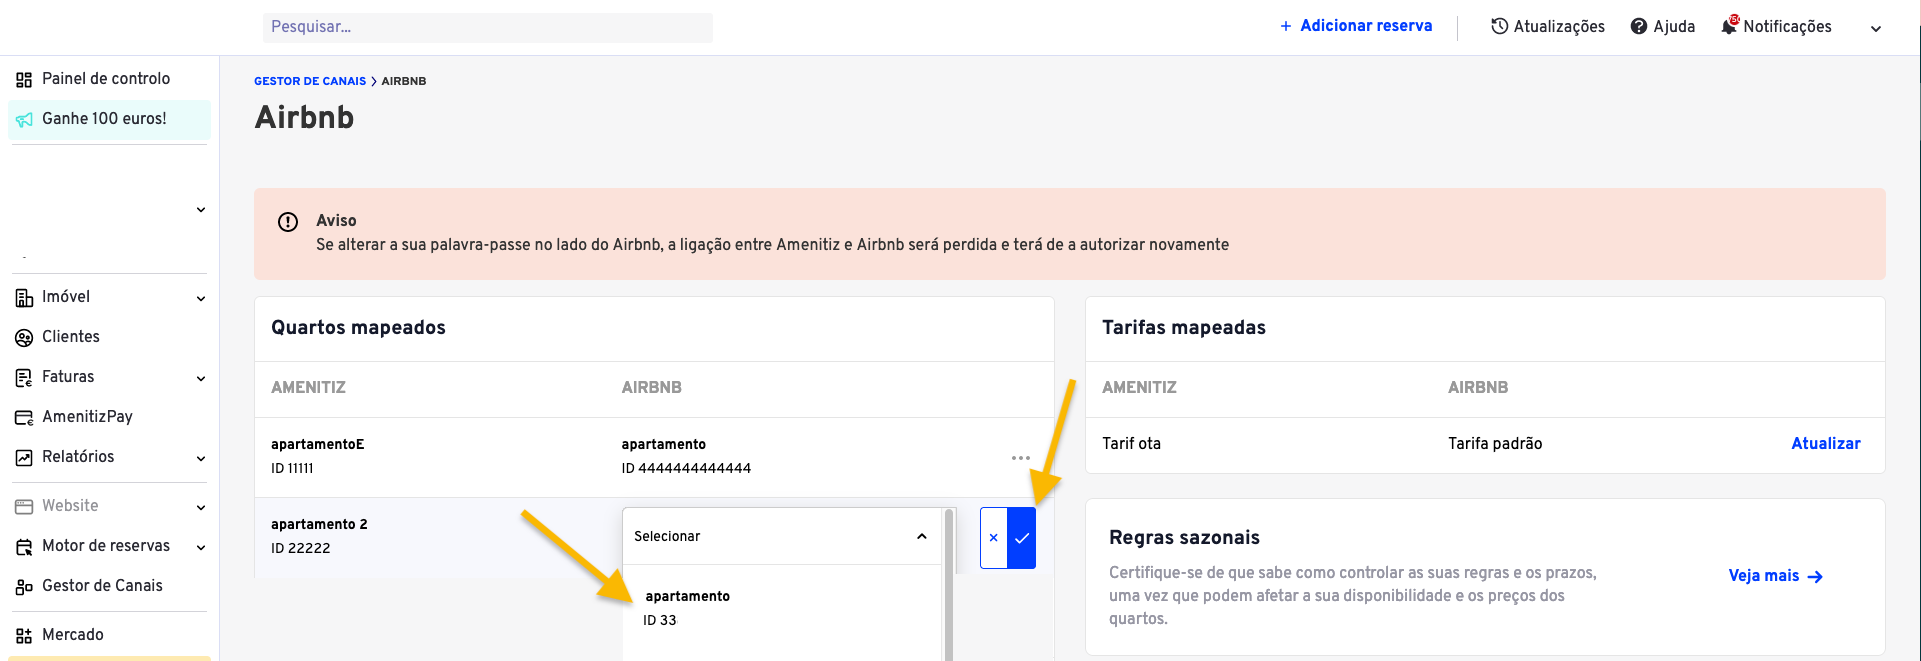Click the Painel de controlo dashboard icon
The width and height of the screenshot is (1921, 661).
tap(24, 80)
